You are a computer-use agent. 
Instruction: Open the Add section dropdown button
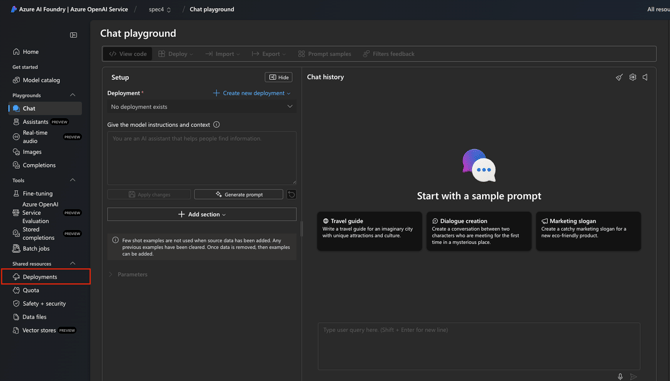point(202,214)
